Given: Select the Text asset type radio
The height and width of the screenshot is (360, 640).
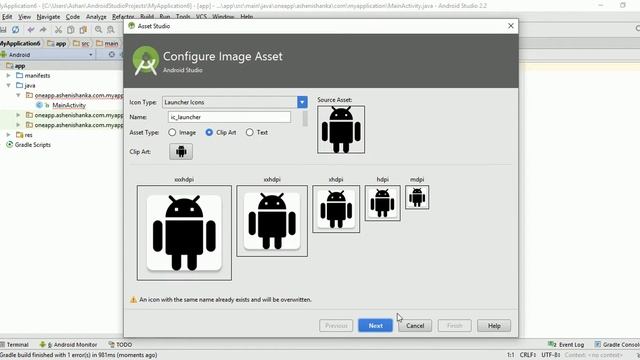Looking at the screenshot, I should coord(249,132).
